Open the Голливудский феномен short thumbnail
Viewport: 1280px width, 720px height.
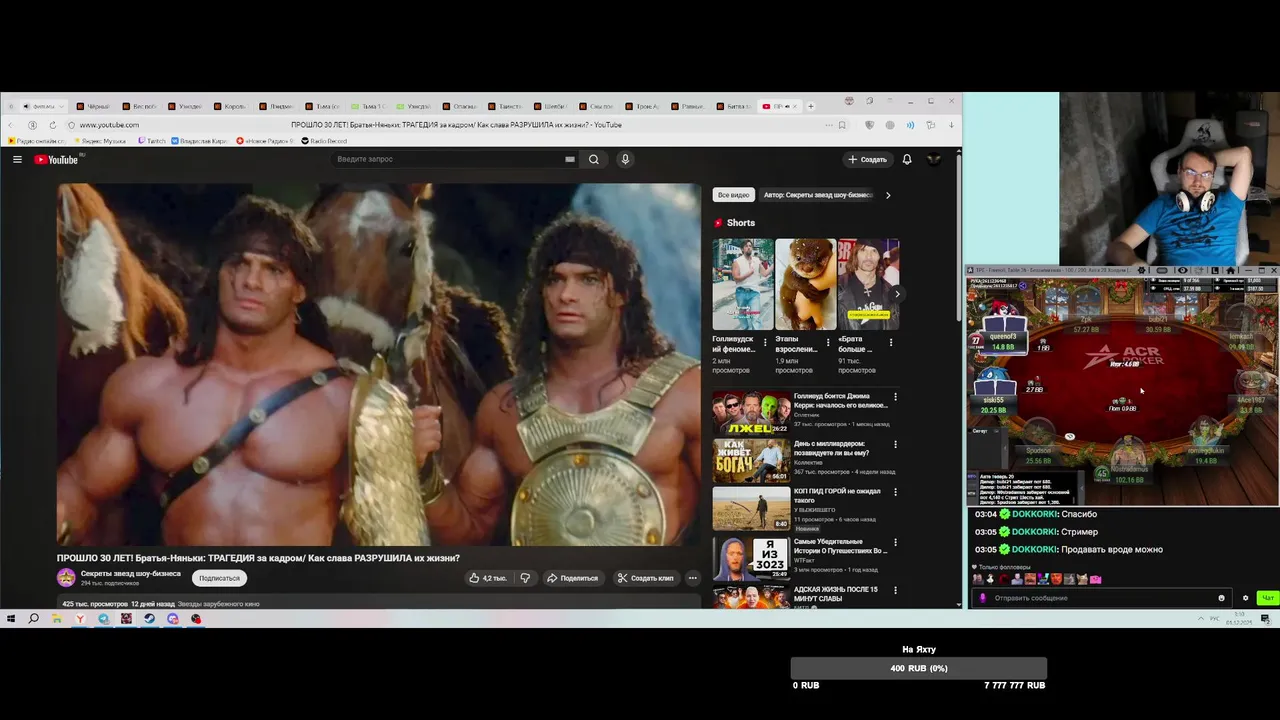click(x=743, y=284)
